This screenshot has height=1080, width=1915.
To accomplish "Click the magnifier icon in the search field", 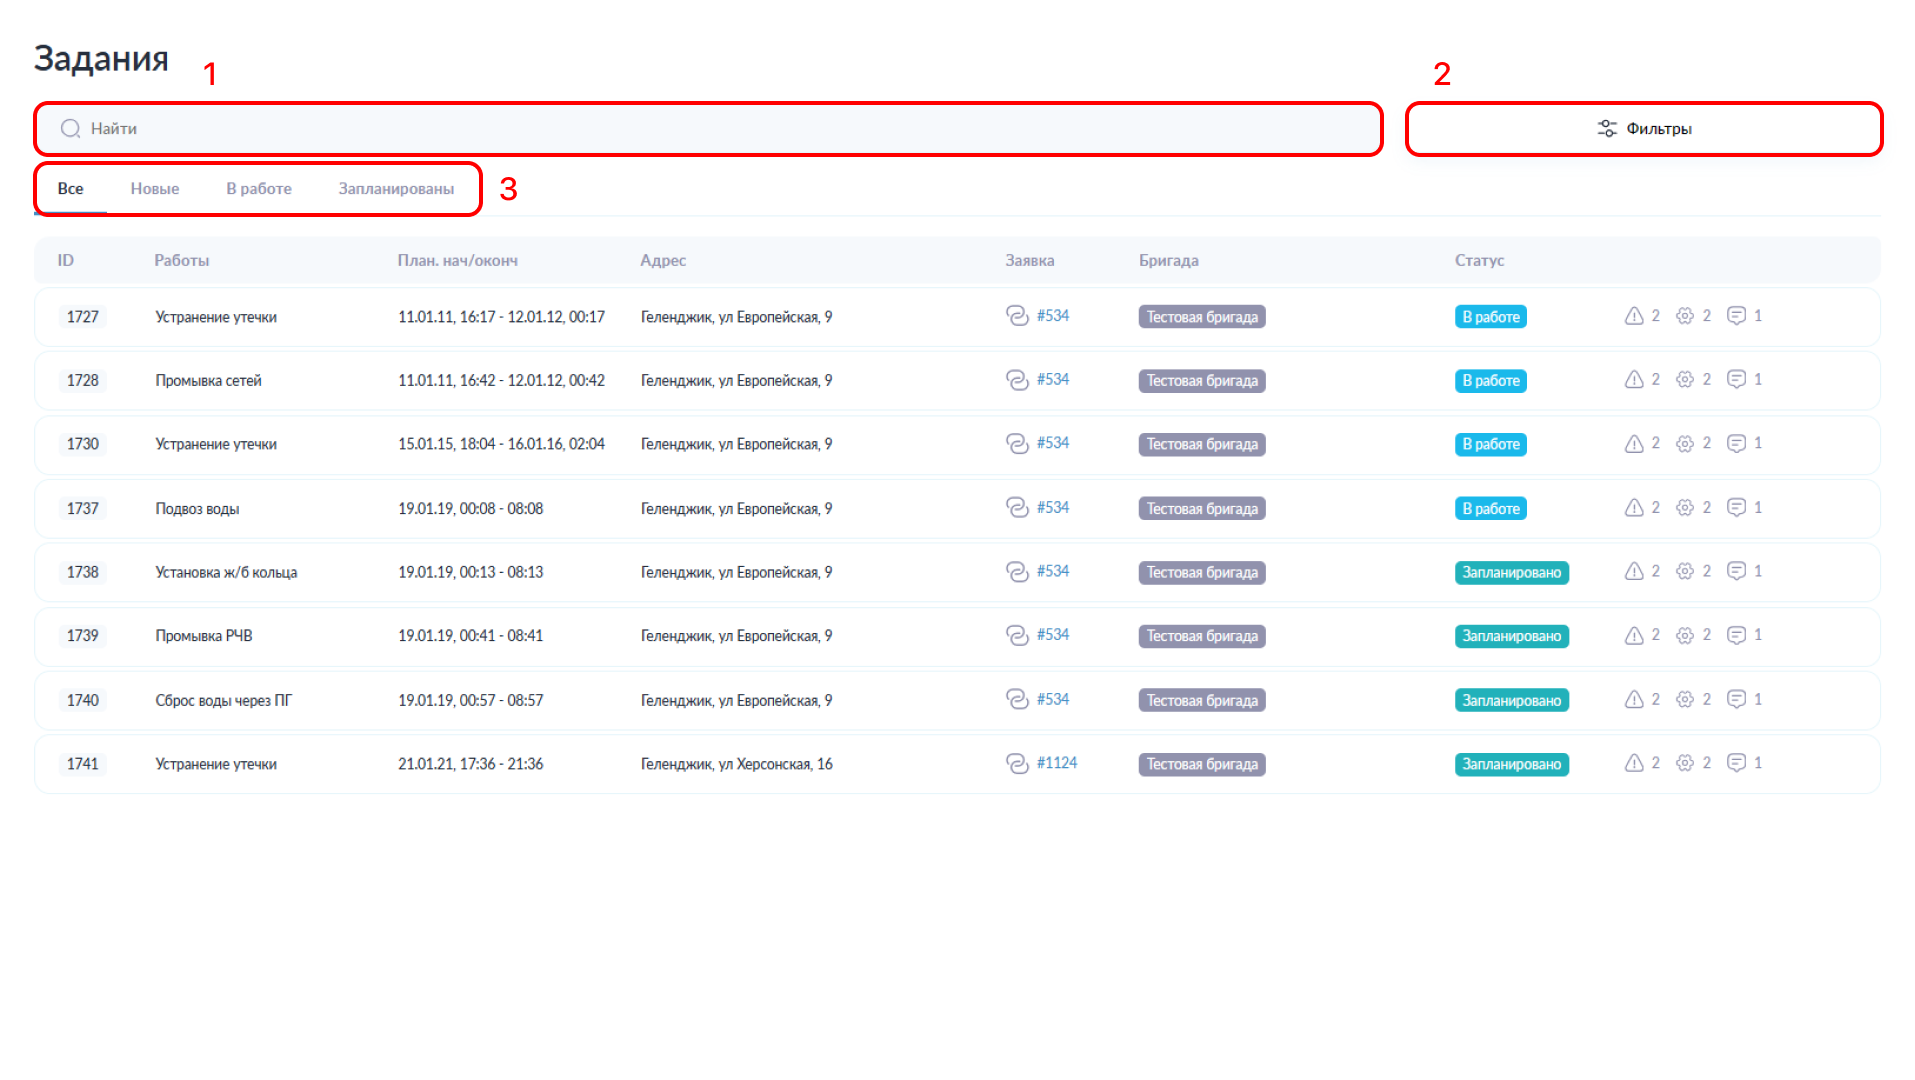I will [x=70, y=129].
